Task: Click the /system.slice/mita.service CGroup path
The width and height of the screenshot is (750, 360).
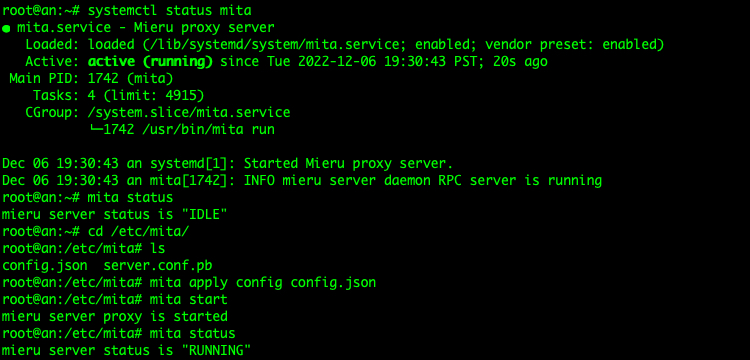Action: pyautogui.click(x=189, y=113)
